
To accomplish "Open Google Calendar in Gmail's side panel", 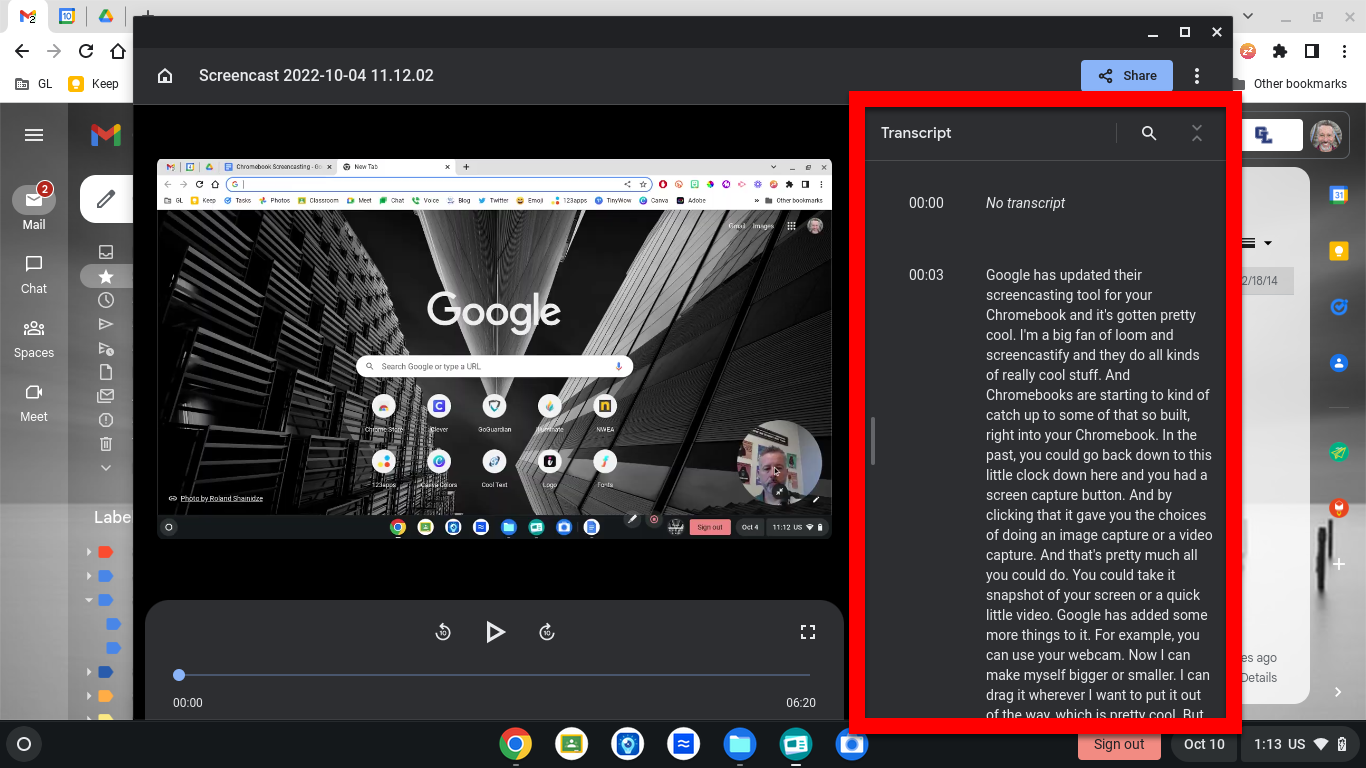I will [1339, 195].
